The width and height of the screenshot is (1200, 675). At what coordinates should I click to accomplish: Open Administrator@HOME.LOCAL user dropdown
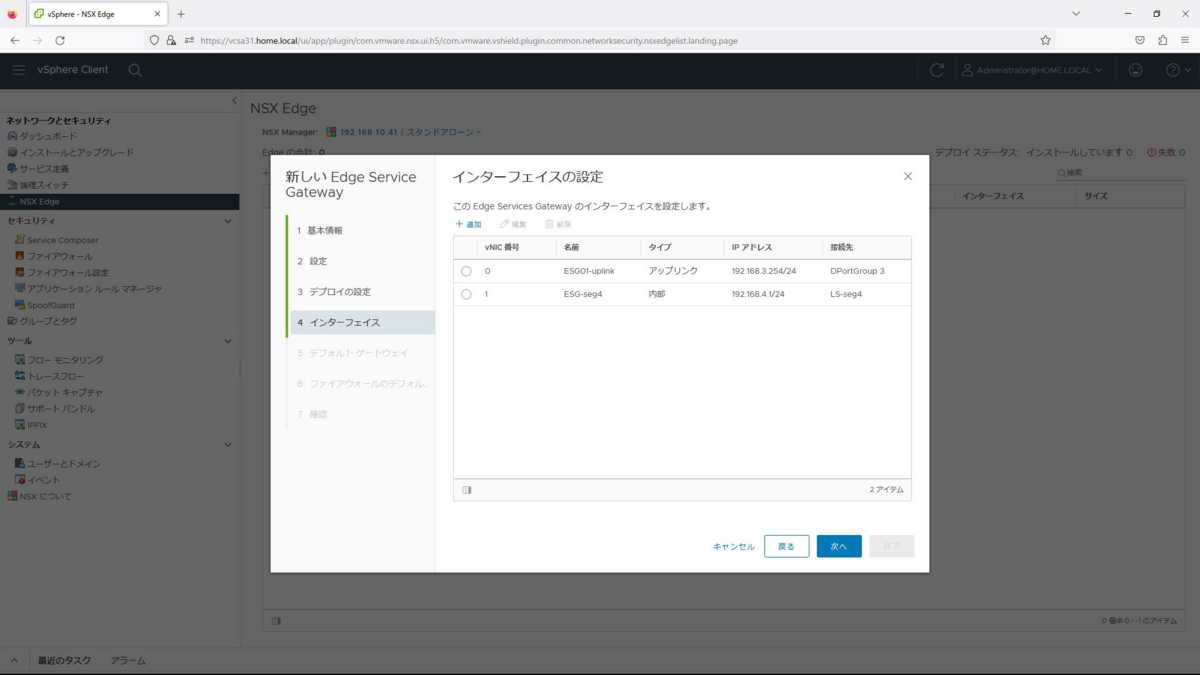(1032, 70)
